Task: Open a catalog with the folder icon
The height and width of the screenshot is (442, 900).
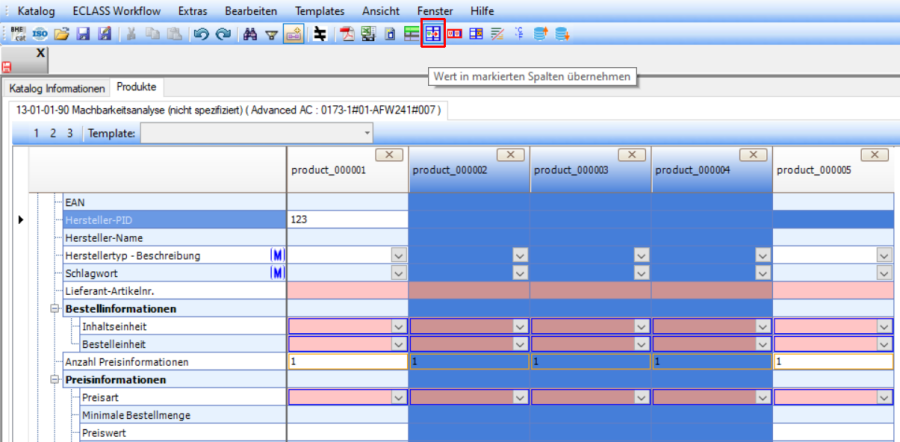Action: coord(61,34)
